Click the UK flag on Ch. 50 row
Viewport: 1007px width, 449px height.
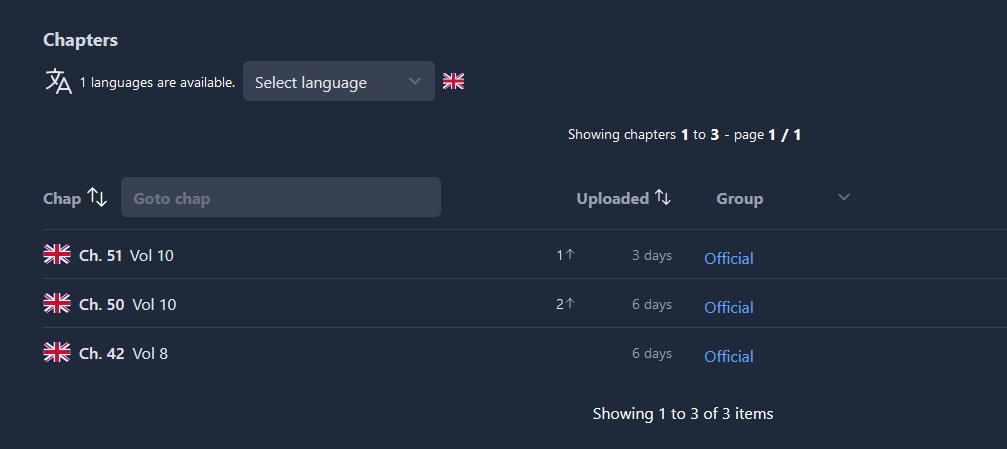tap(57, 303)
